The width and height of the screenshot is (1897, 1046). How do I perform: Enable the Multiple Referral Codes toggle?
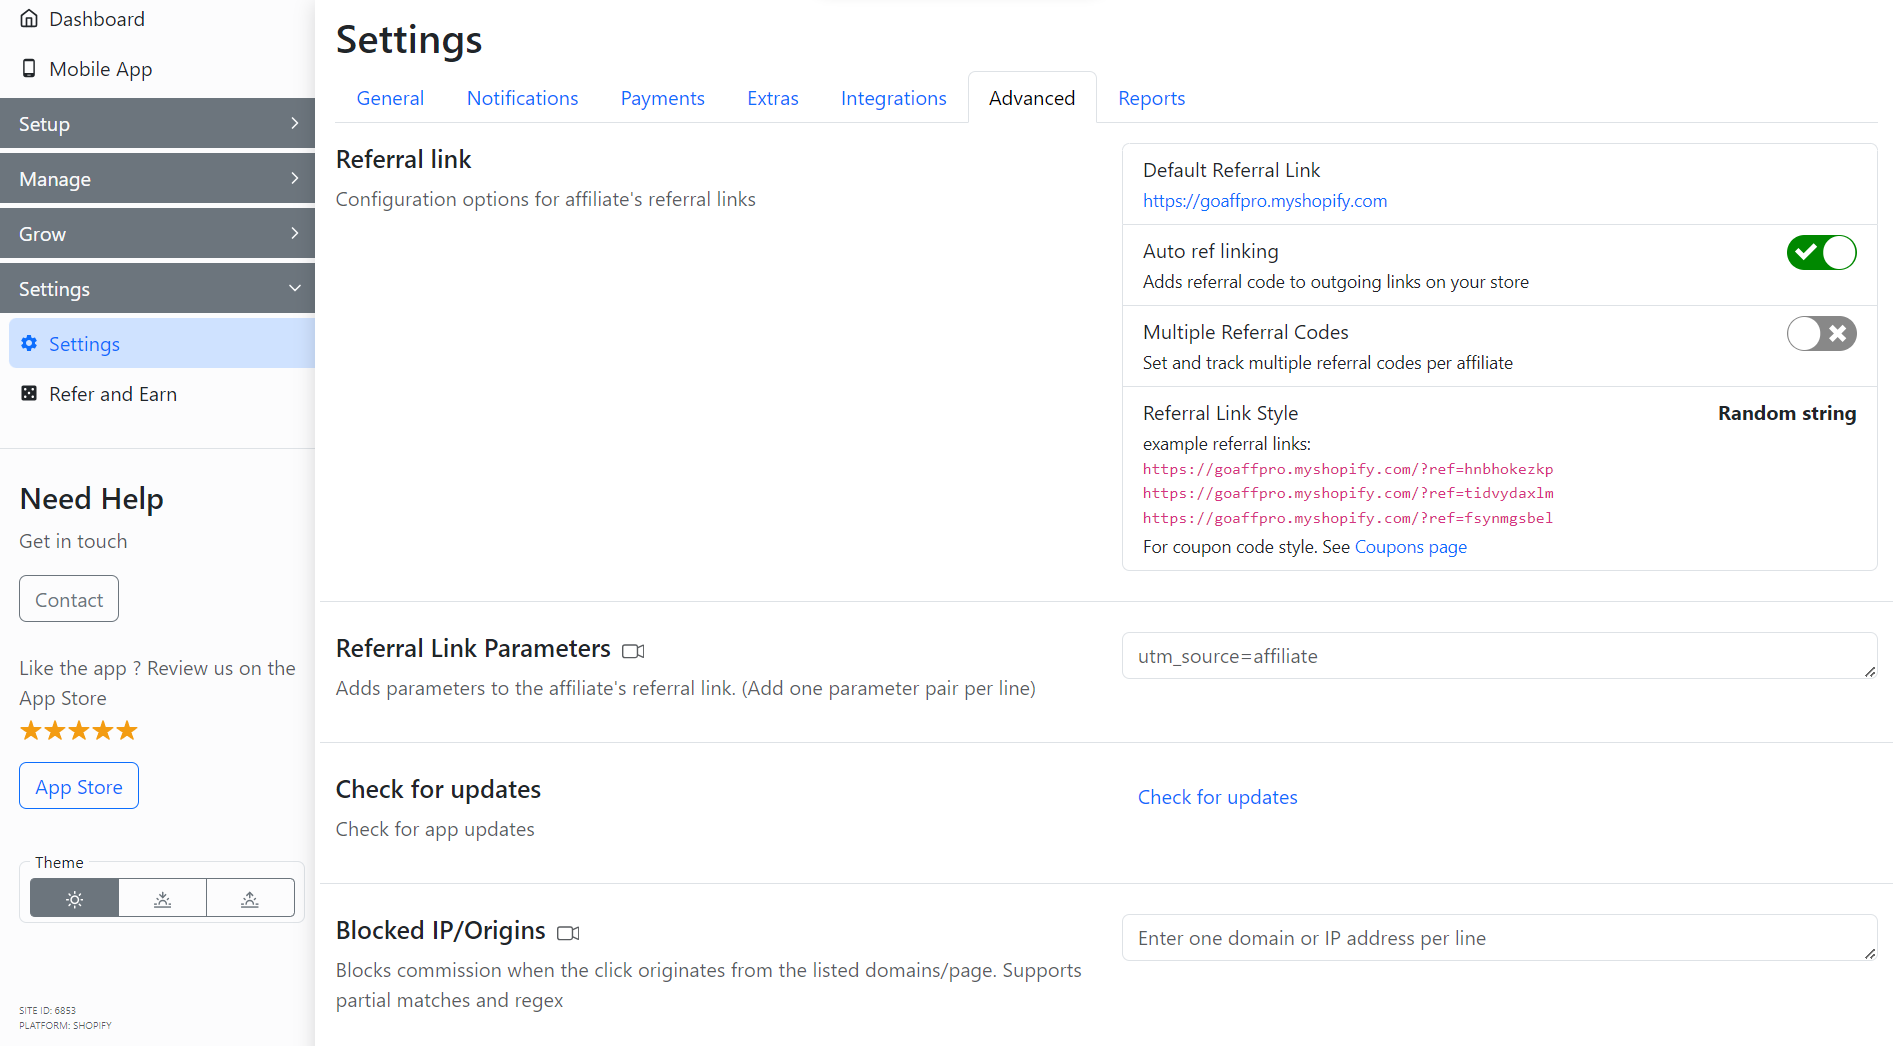(1820, 334)
